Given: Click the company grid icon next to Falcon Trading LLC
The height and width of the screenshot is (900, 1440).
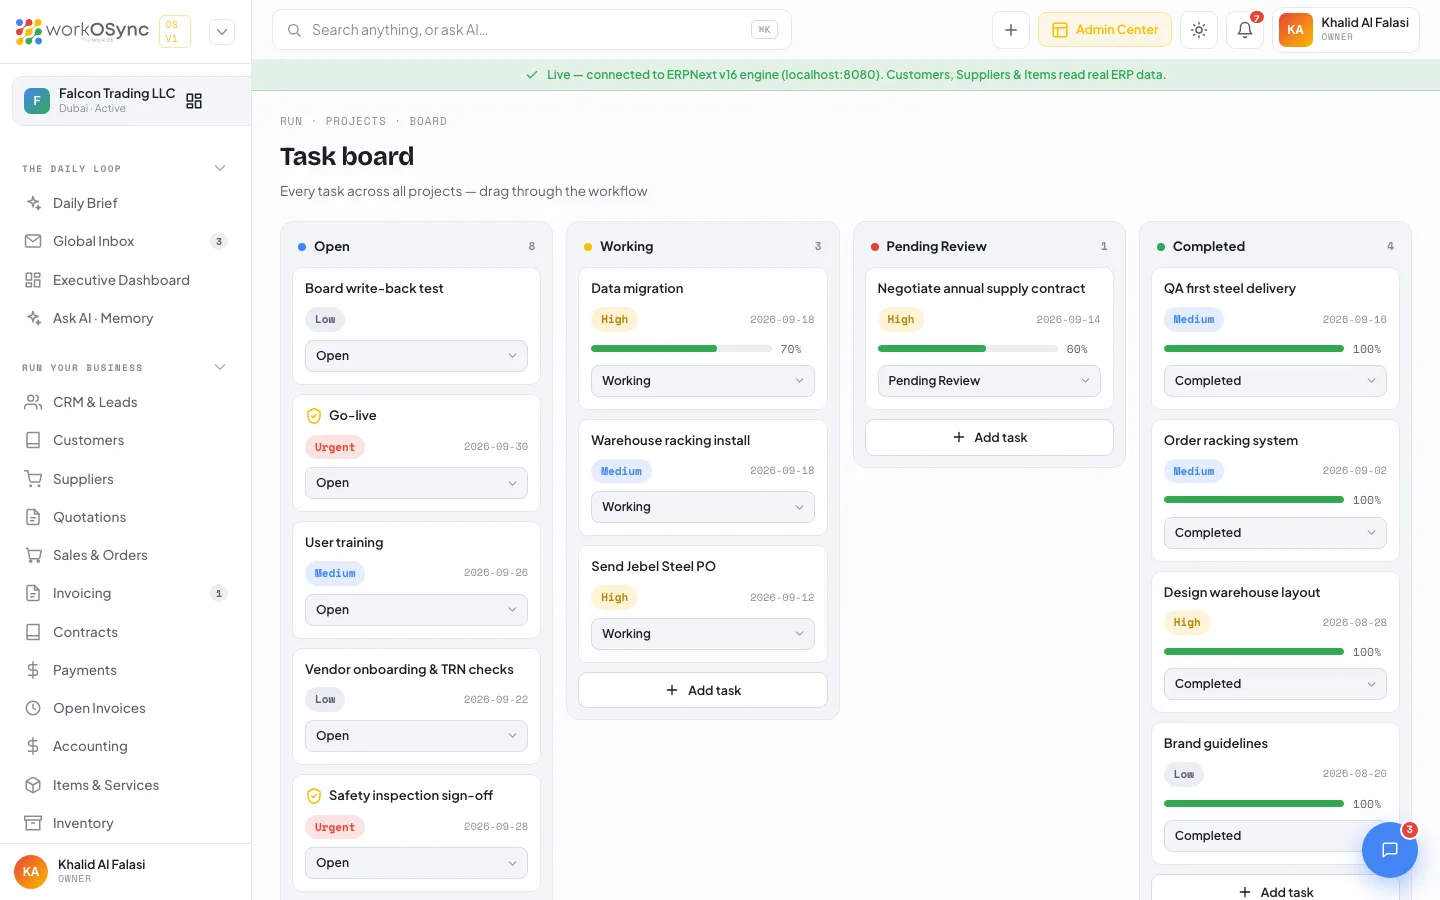Looking at the screenshot, I should (194, 101).
